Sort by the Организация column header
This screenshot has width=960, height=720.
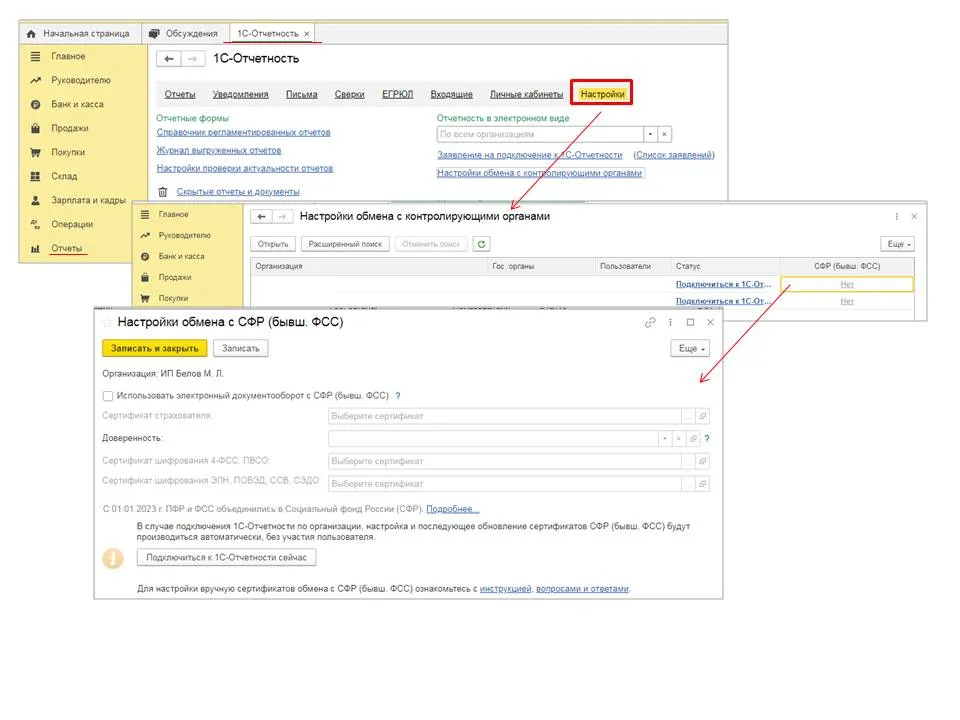tap(369, 266)
